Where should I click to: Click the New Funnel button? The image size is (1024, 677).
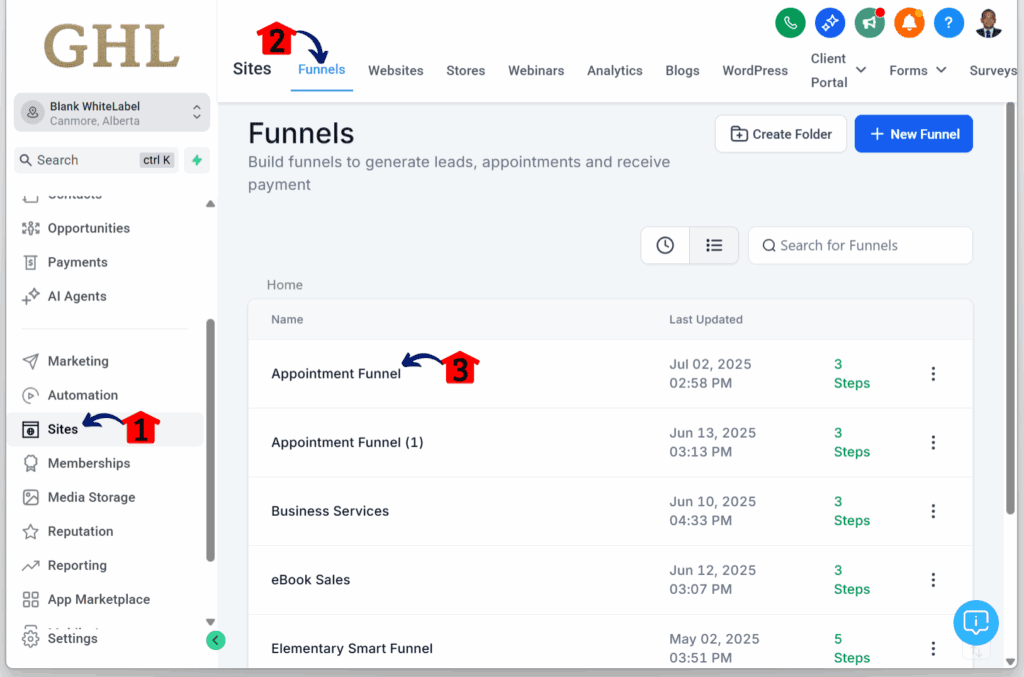(914, 134)
